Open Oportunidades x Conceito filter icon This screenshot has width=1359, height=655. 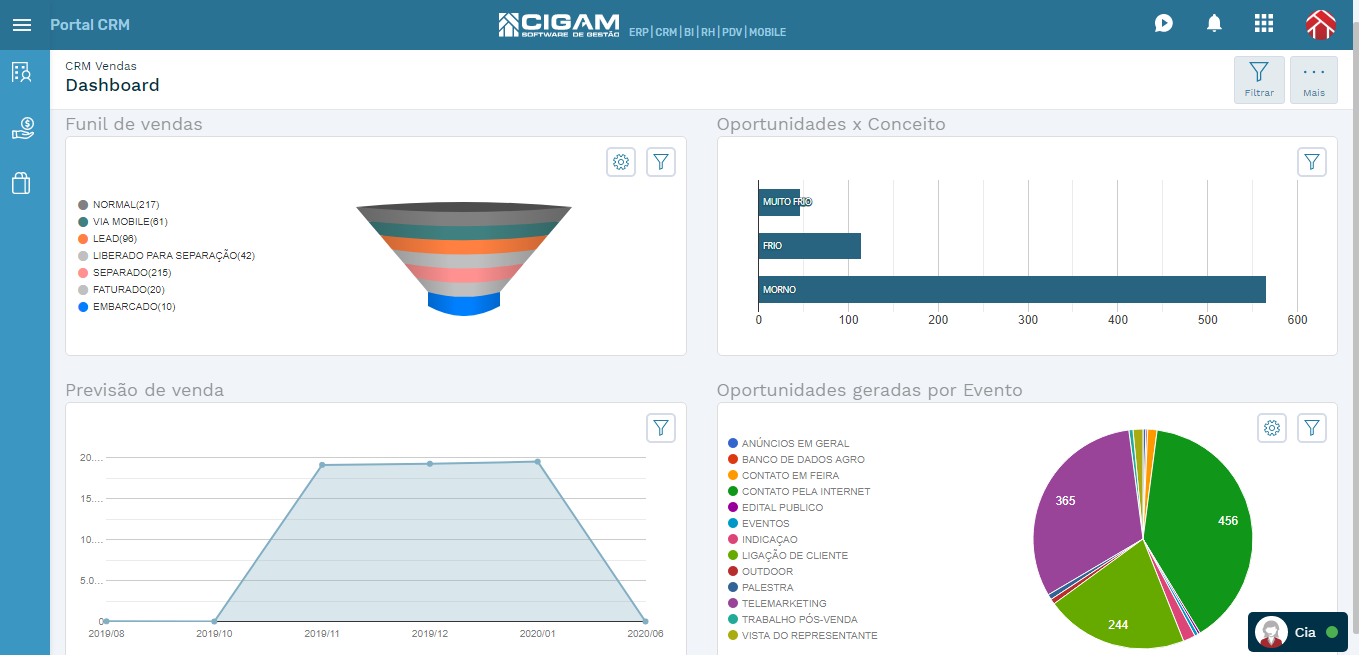[1312, 162]
